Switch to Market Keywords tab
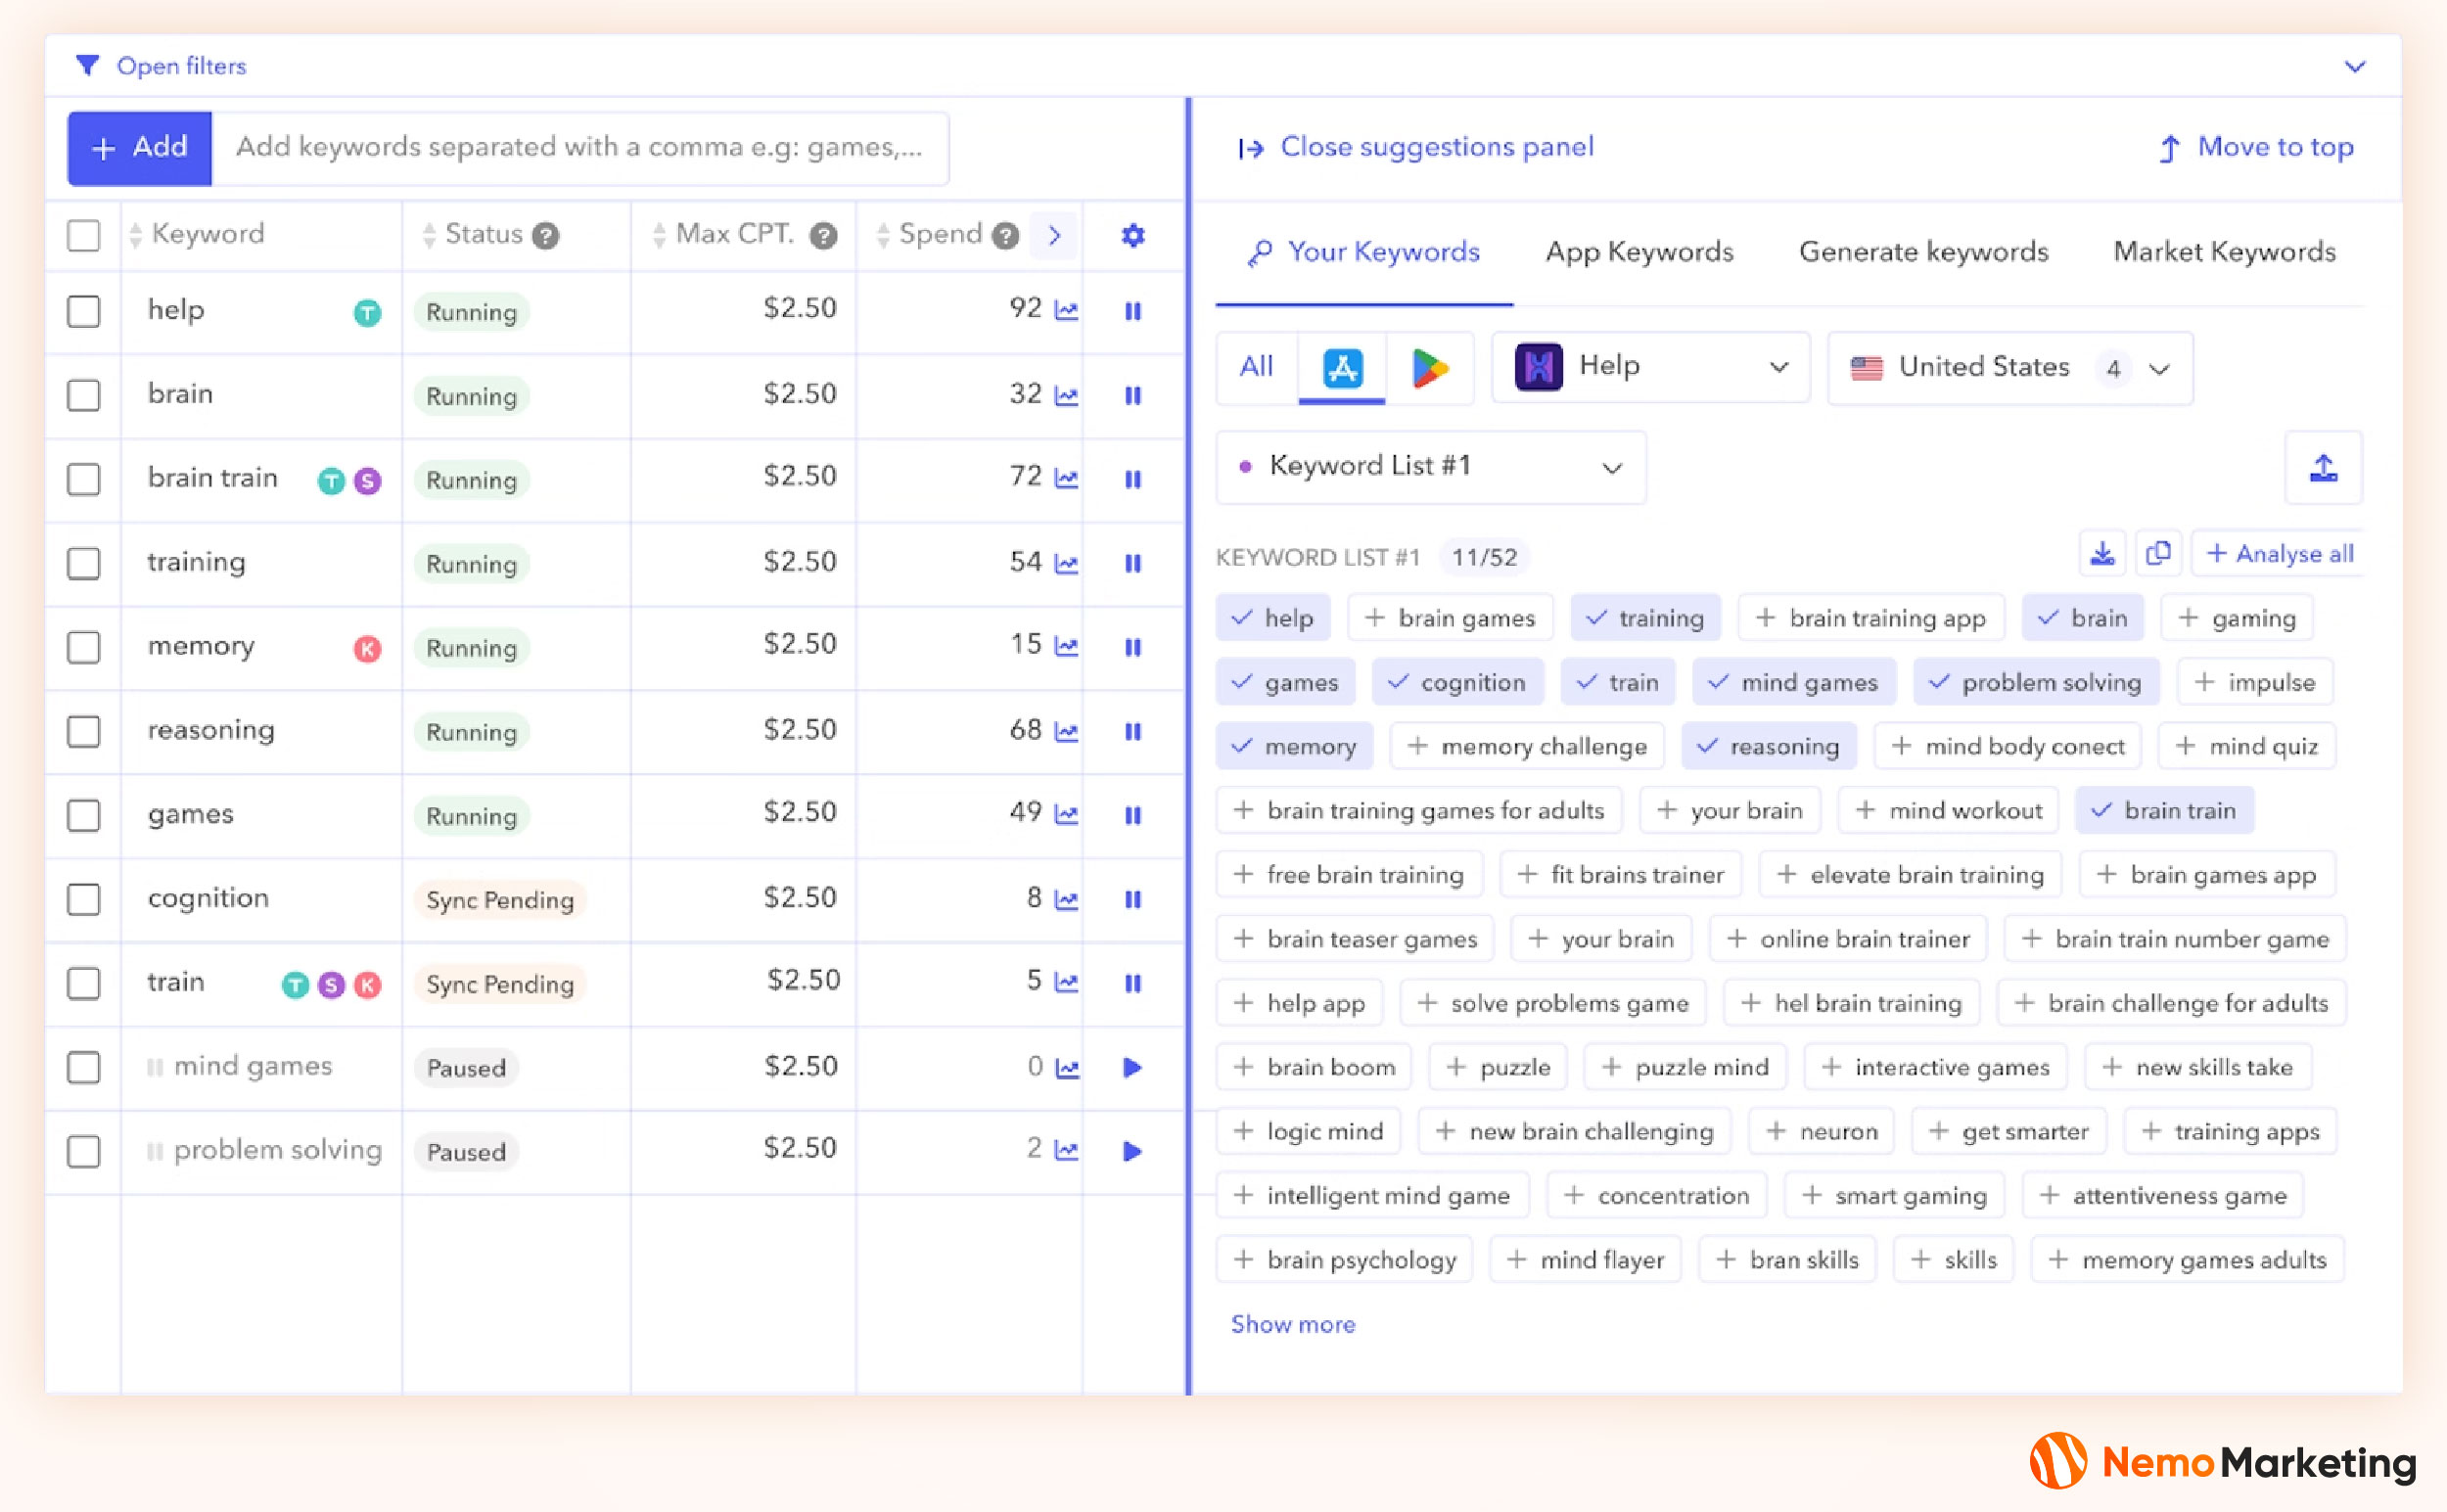2447x1512 pixels. [2224, 252]
